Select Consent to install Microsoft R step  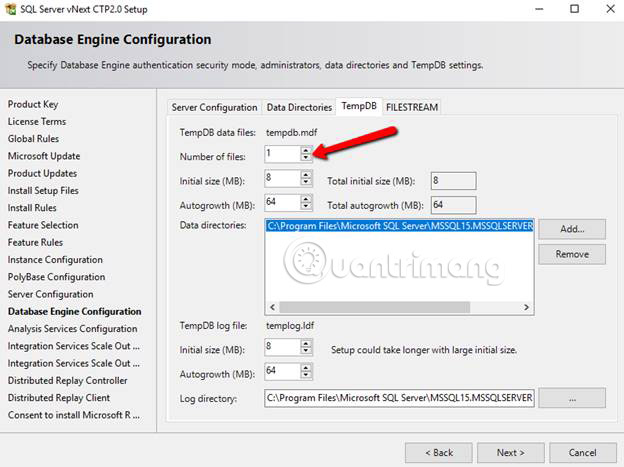[74, 415]
